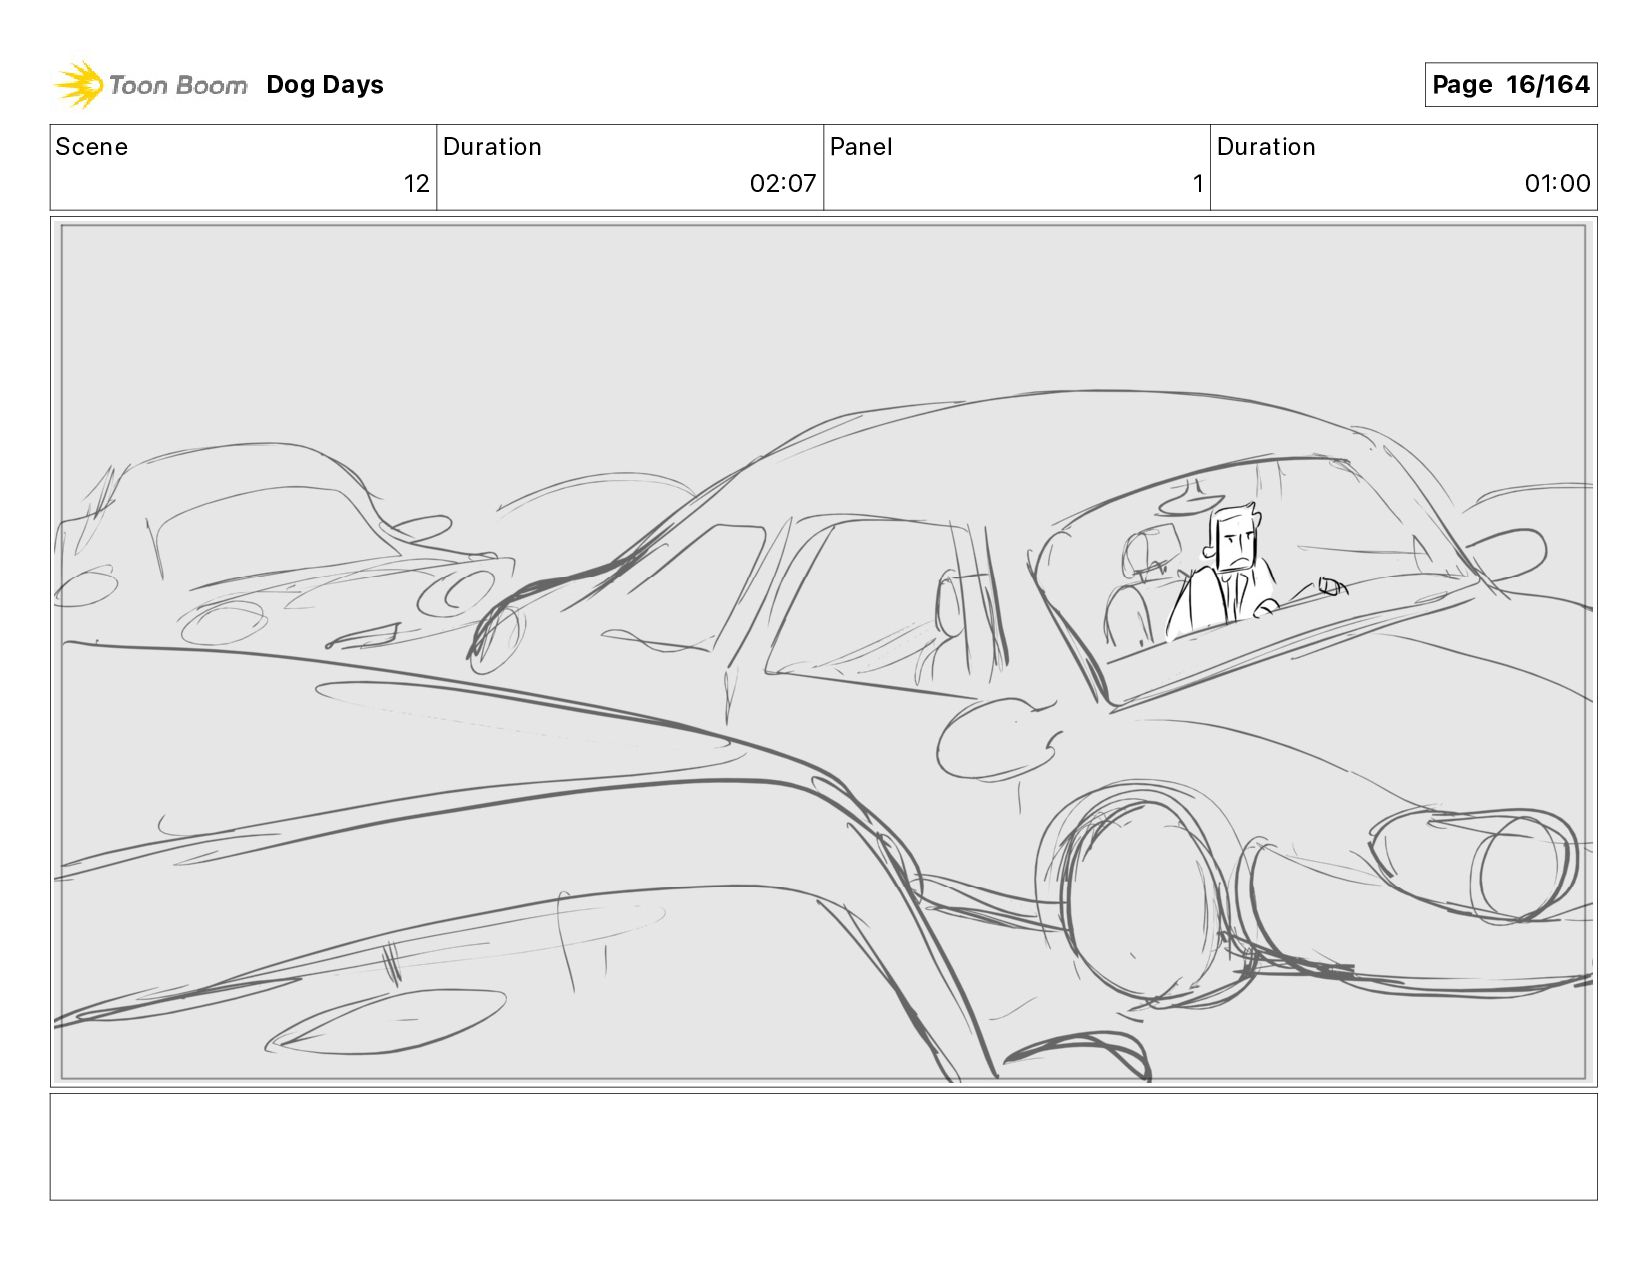Click the 'Scene' header label
The width and height of the screenshot is (1650, 1275).
[92, 147]
